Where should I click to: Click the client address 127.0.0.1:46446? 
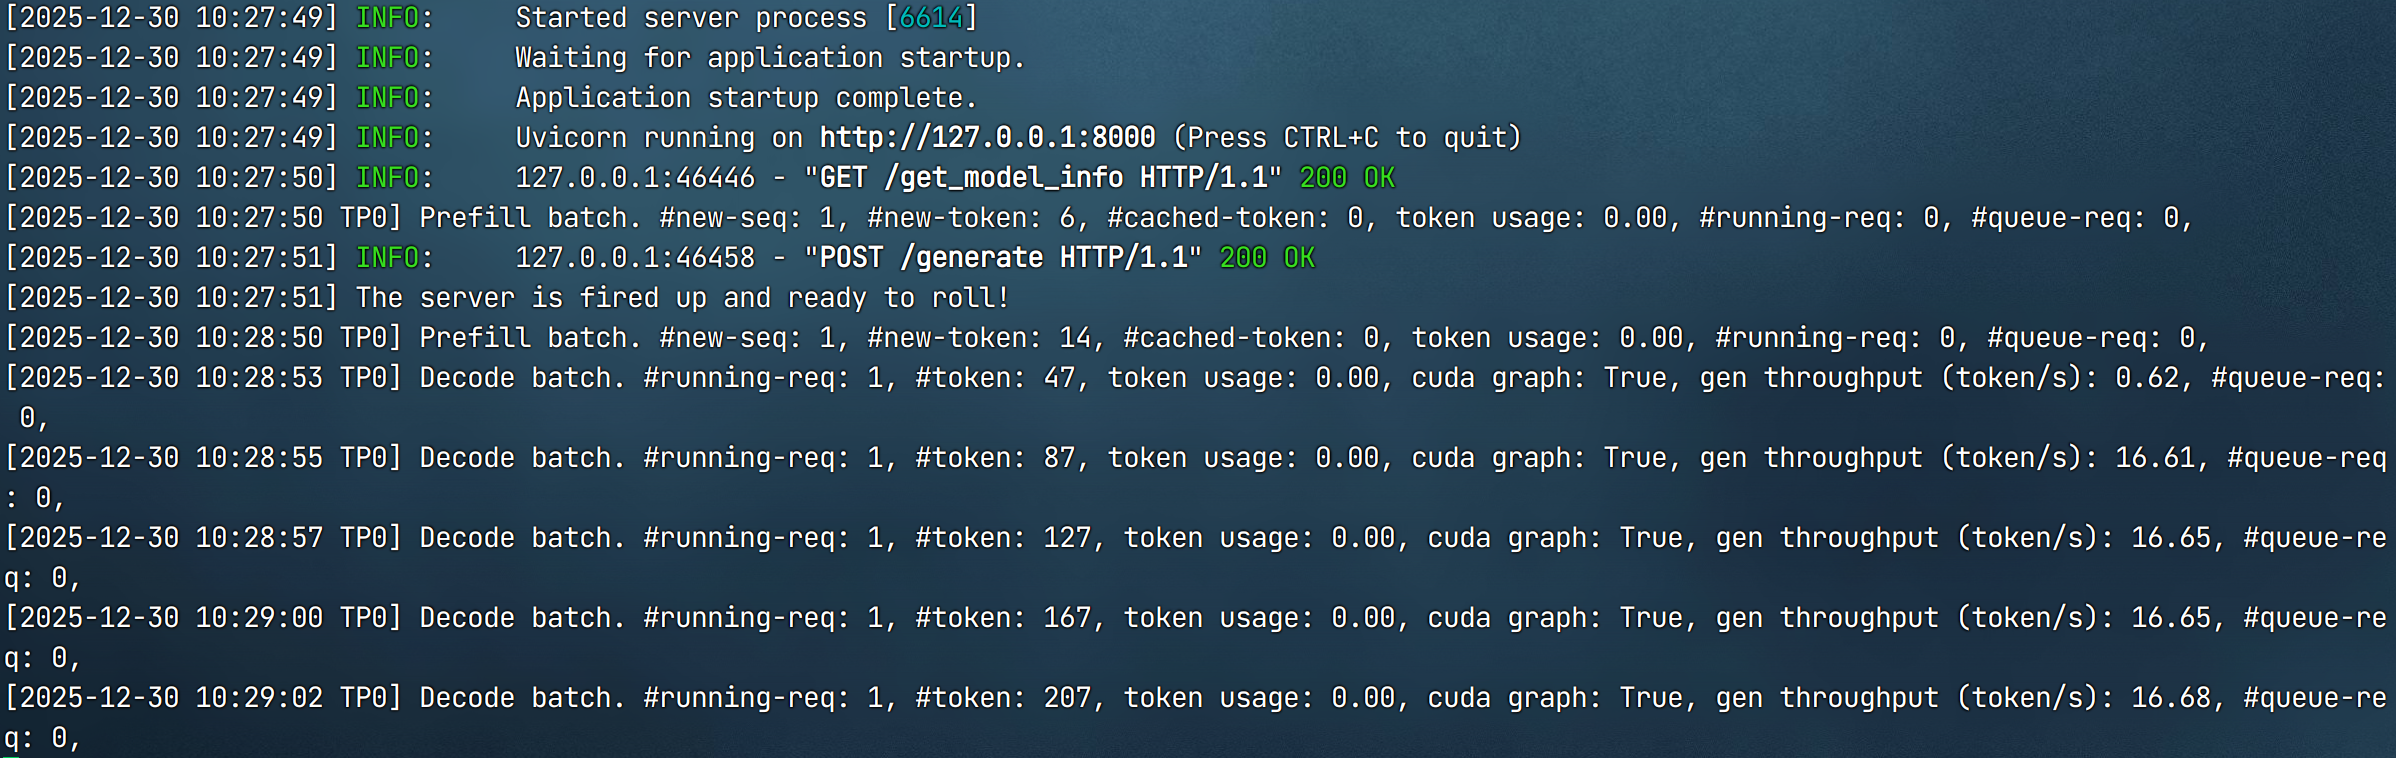635,178
